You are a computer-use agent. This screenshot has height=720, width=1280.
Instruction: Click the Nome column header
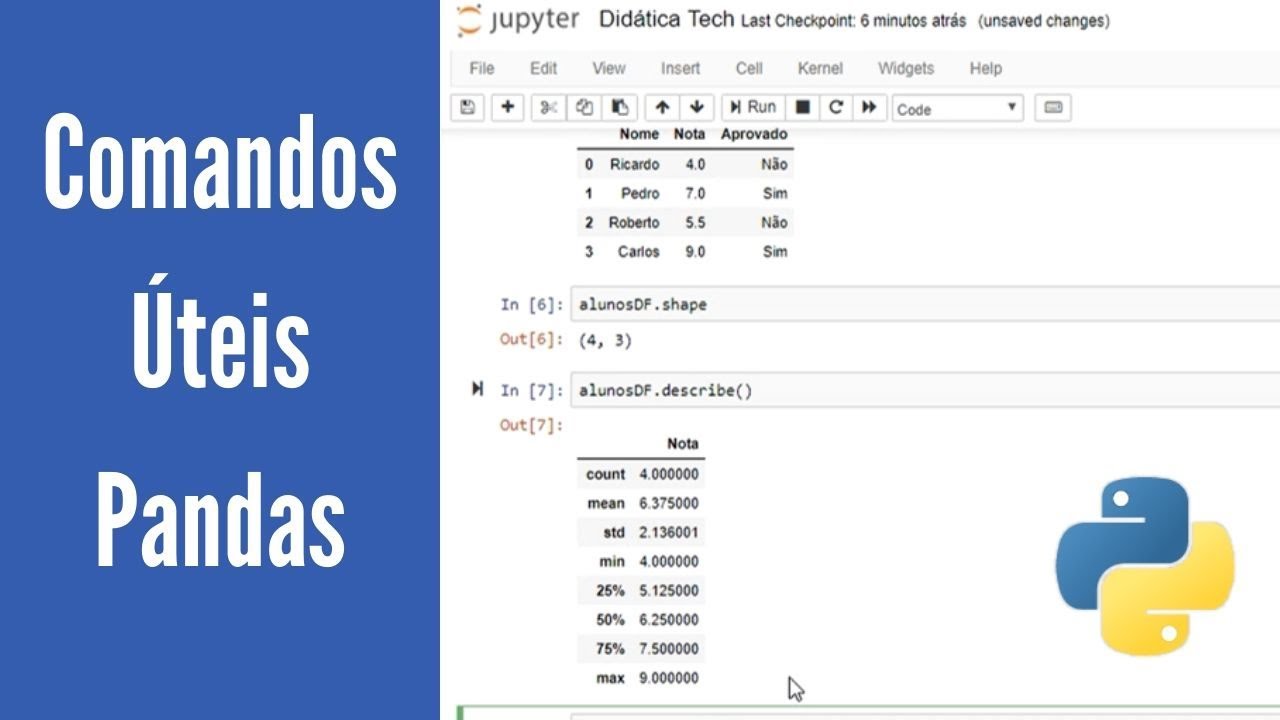[x=639, y=134]
